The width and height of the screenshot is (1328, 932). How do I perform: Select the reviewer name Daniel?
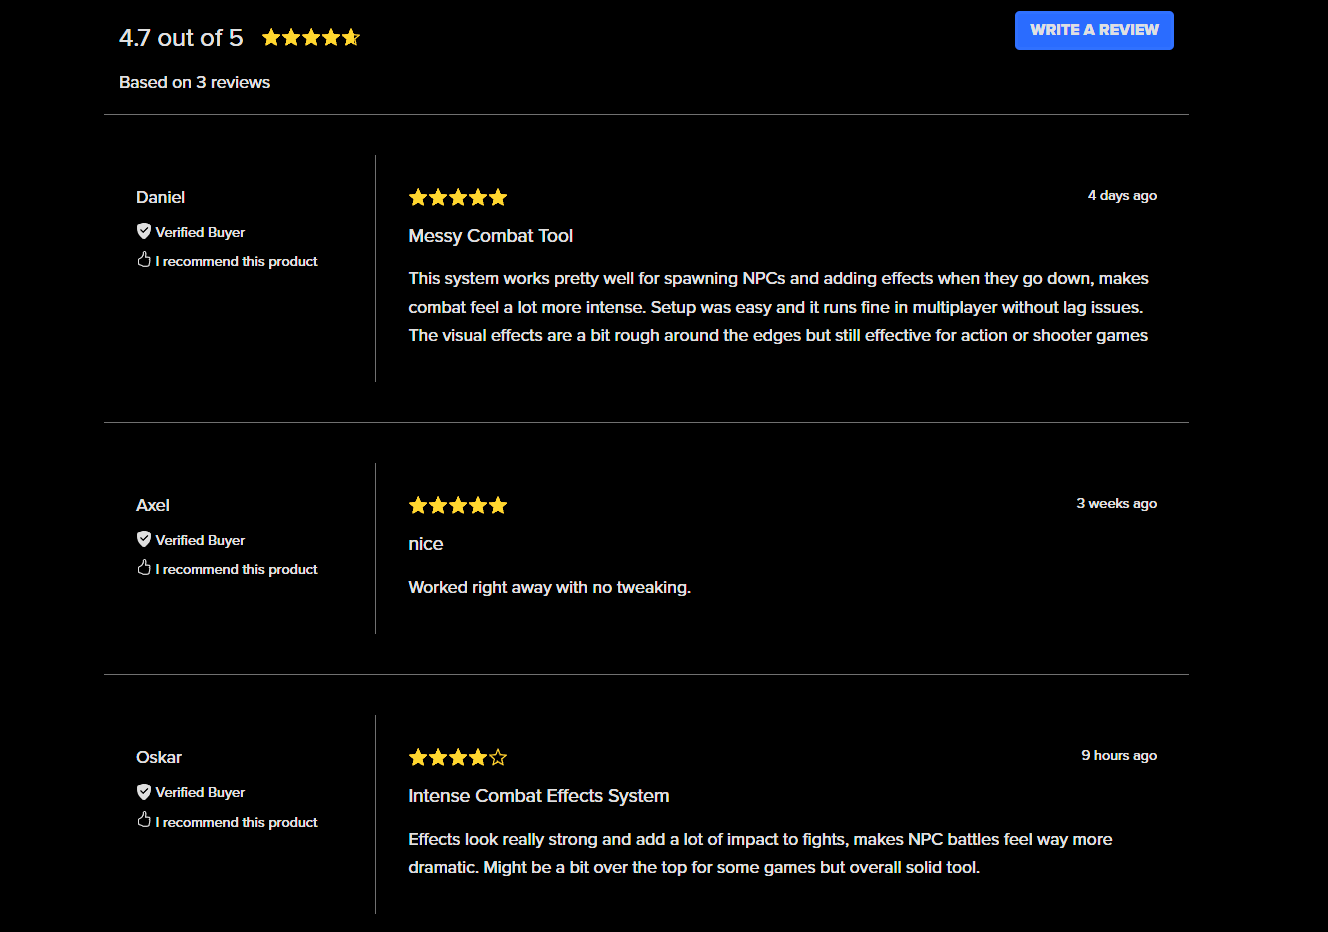pos(161,197)
